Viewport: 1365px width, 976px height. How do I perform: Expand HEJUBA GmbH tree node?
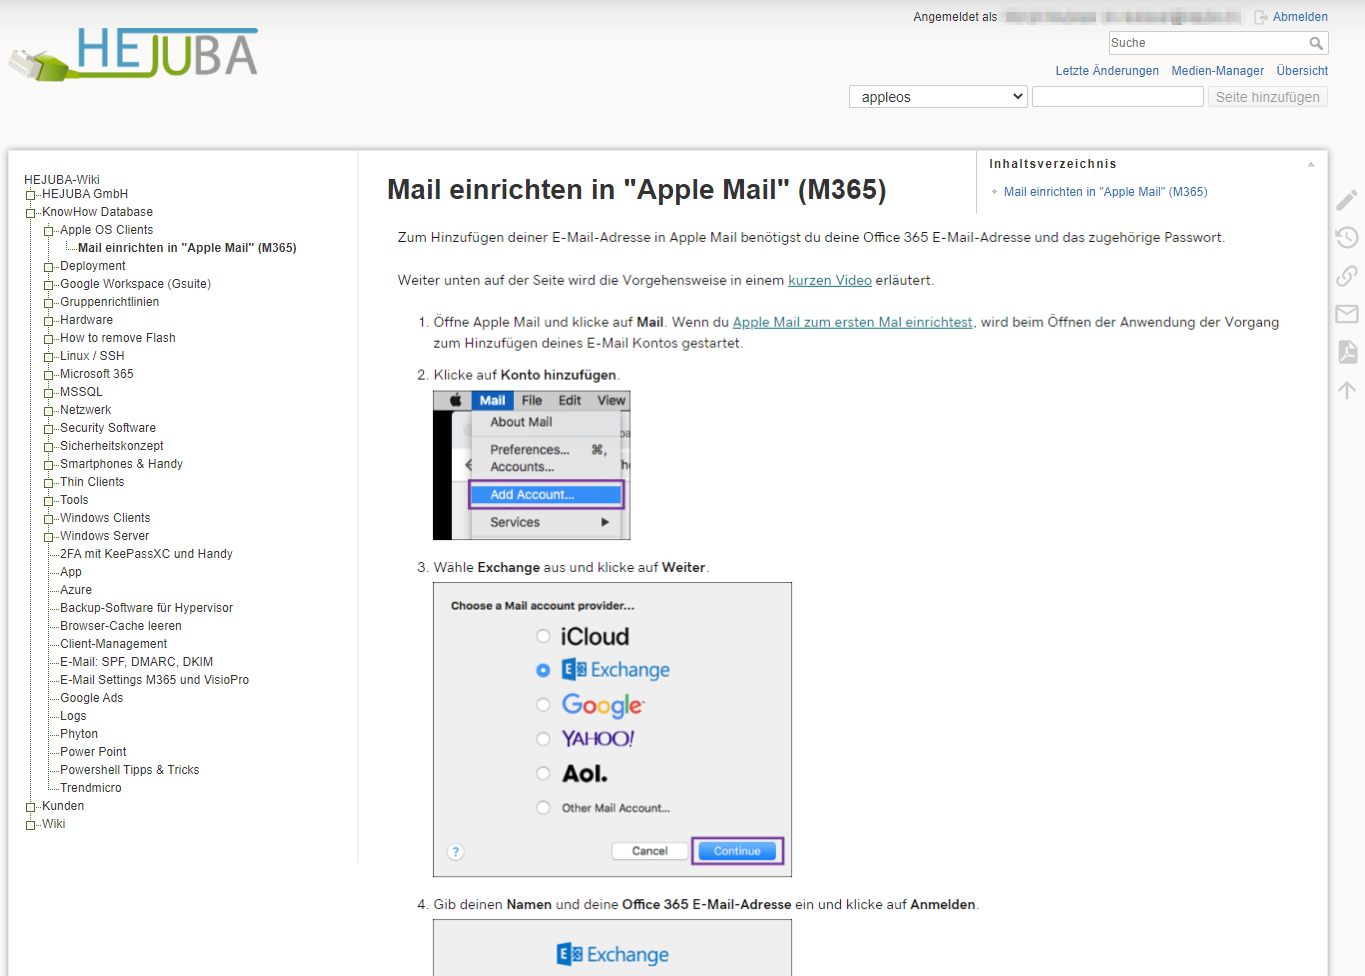30,195
